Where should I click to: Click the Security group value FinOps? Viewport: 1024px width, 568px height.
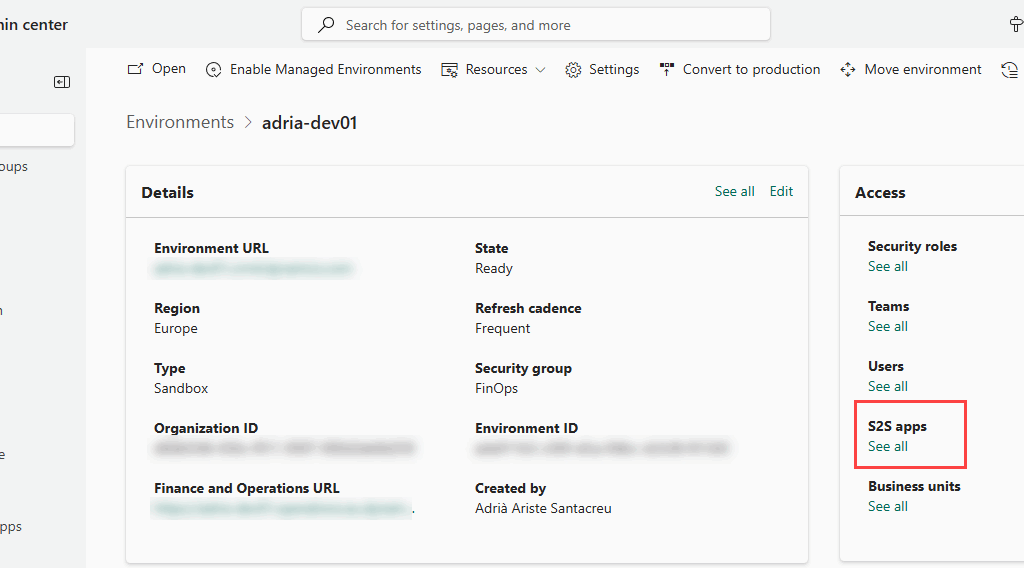click(496, 388)
